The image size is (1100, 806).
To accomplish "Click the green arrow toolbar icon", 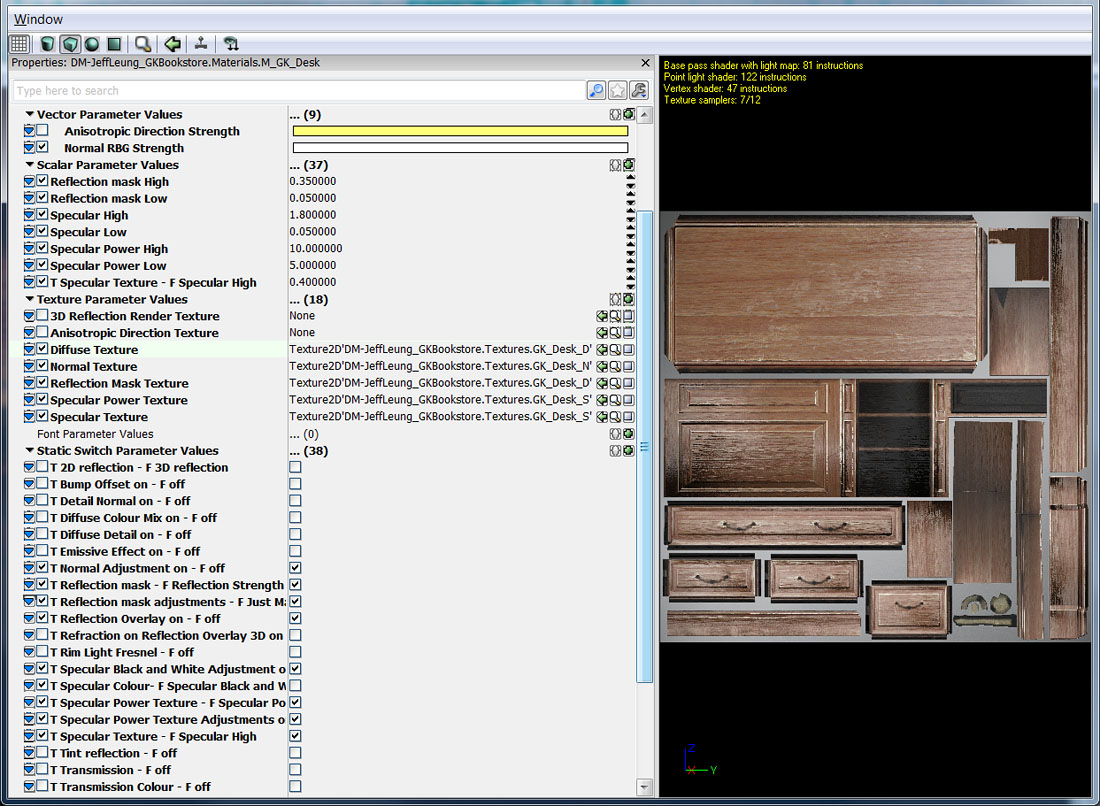I will coord(173,44).
